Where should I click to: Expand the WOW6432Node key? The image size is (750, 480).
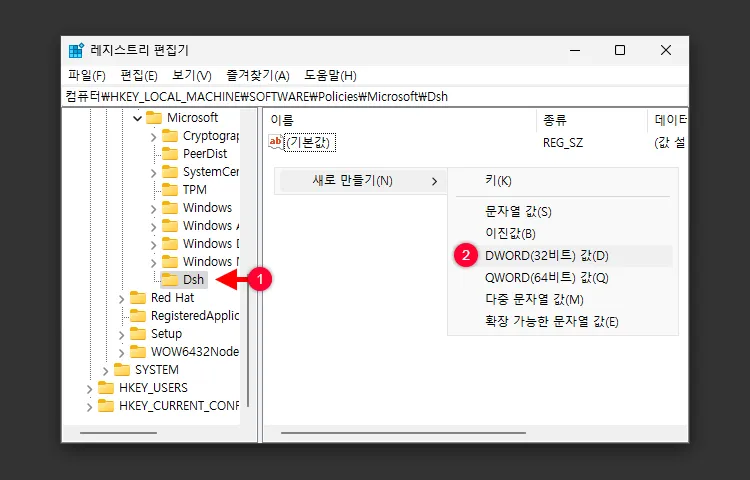[x=121, y=353]
